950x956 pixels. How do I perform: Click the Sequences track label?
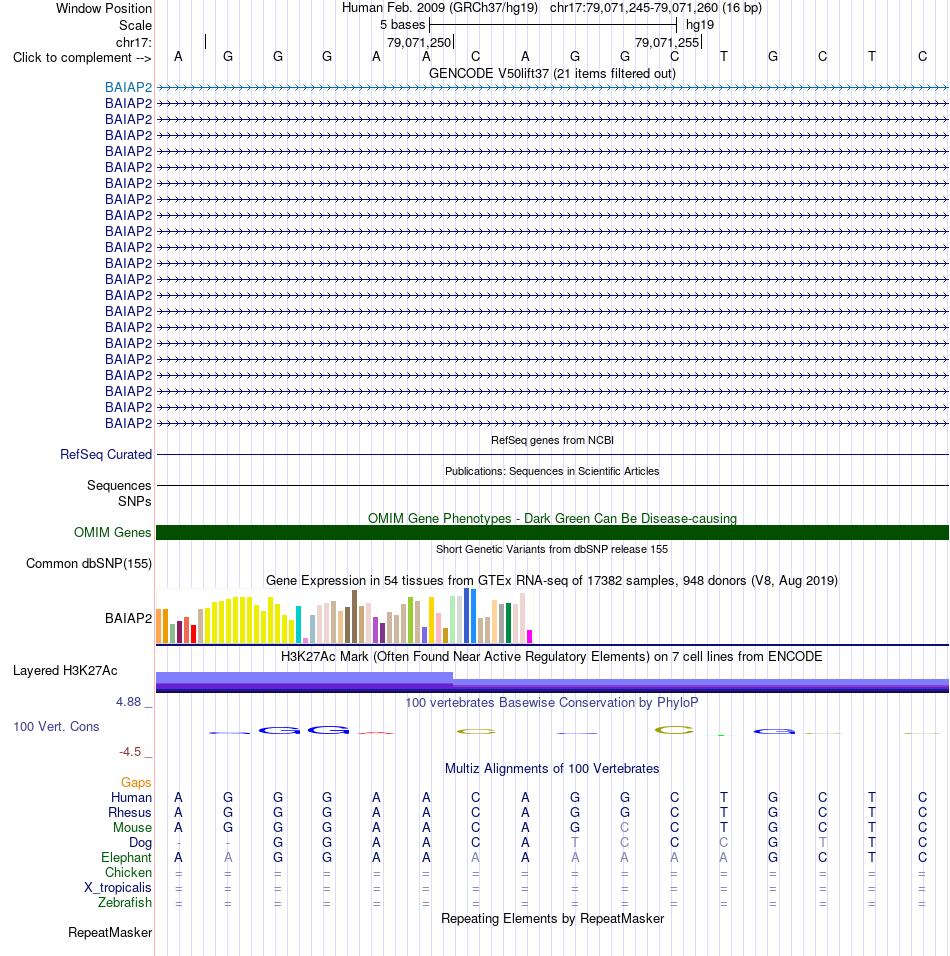[119, 485]
